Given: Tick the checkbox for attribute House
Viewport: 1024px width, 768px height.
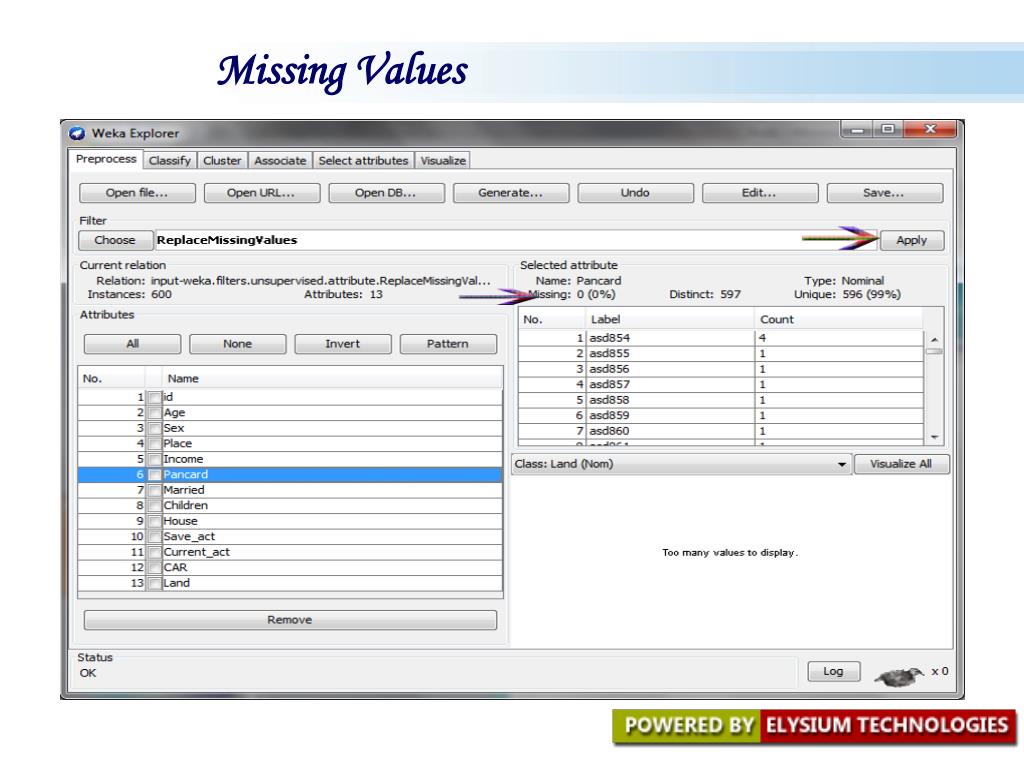Looking at the screenshot, I should [154, 521].
